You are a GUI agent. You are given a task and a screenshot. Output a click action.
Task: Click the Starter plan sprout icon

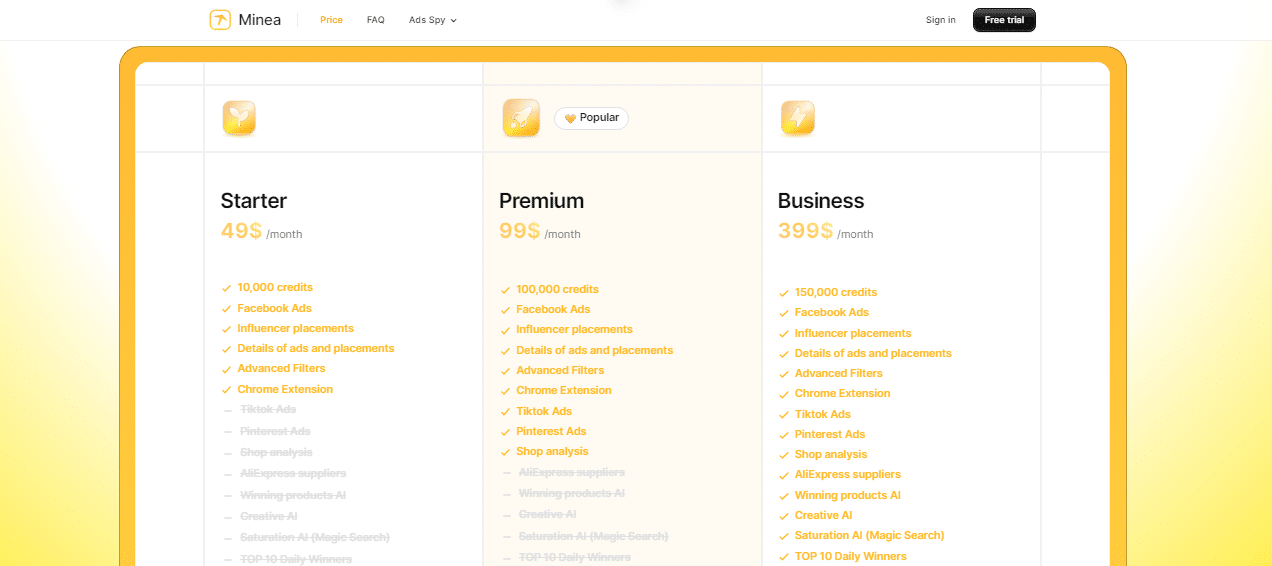pyautogui.click(x=239, y=118)
